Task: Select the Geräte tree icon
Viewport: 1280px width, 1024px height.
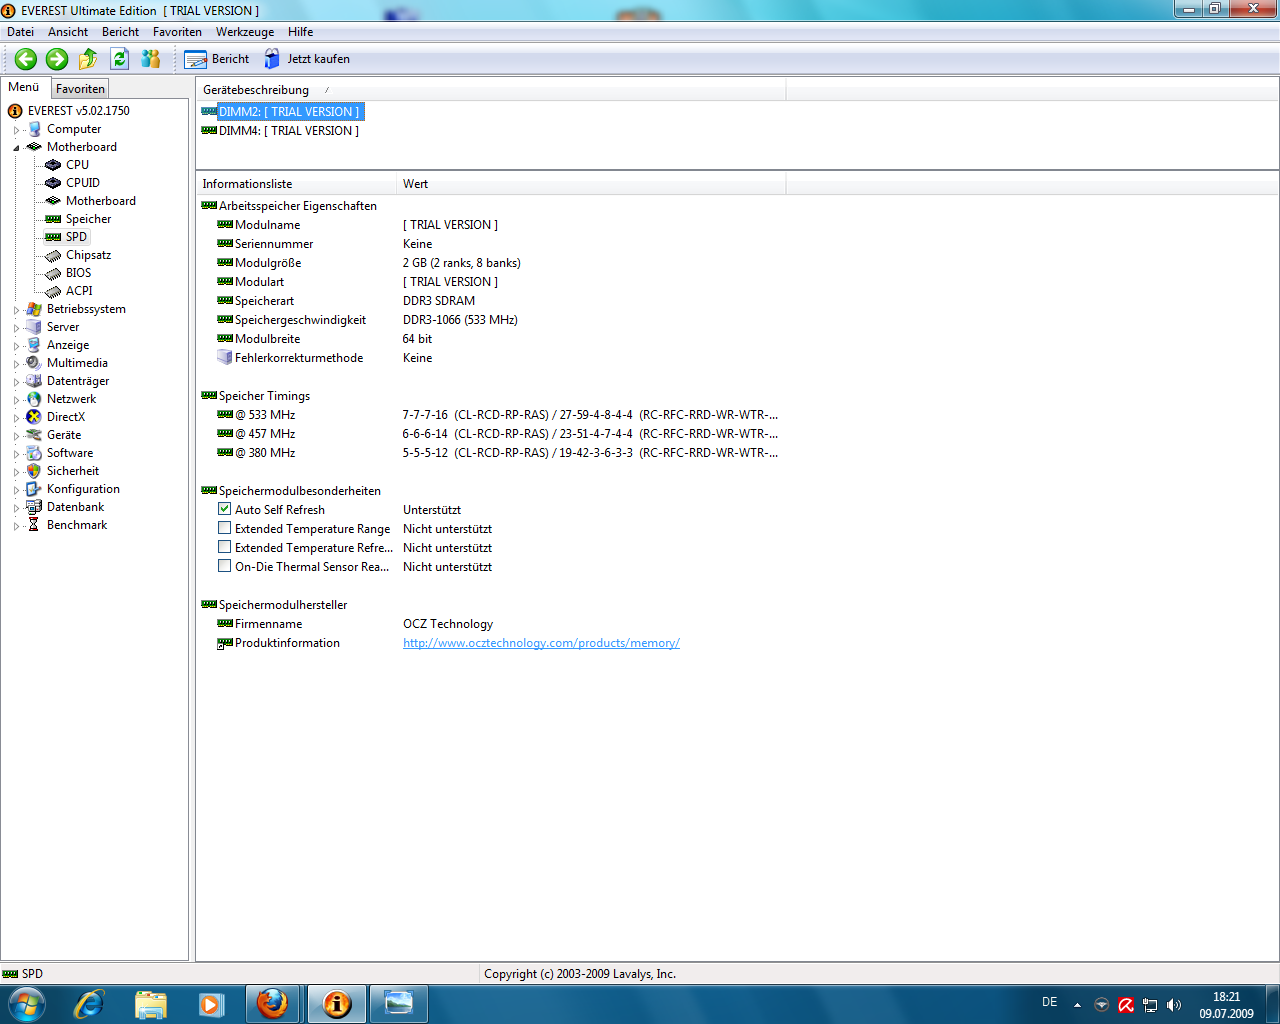Action: [34, 435]
